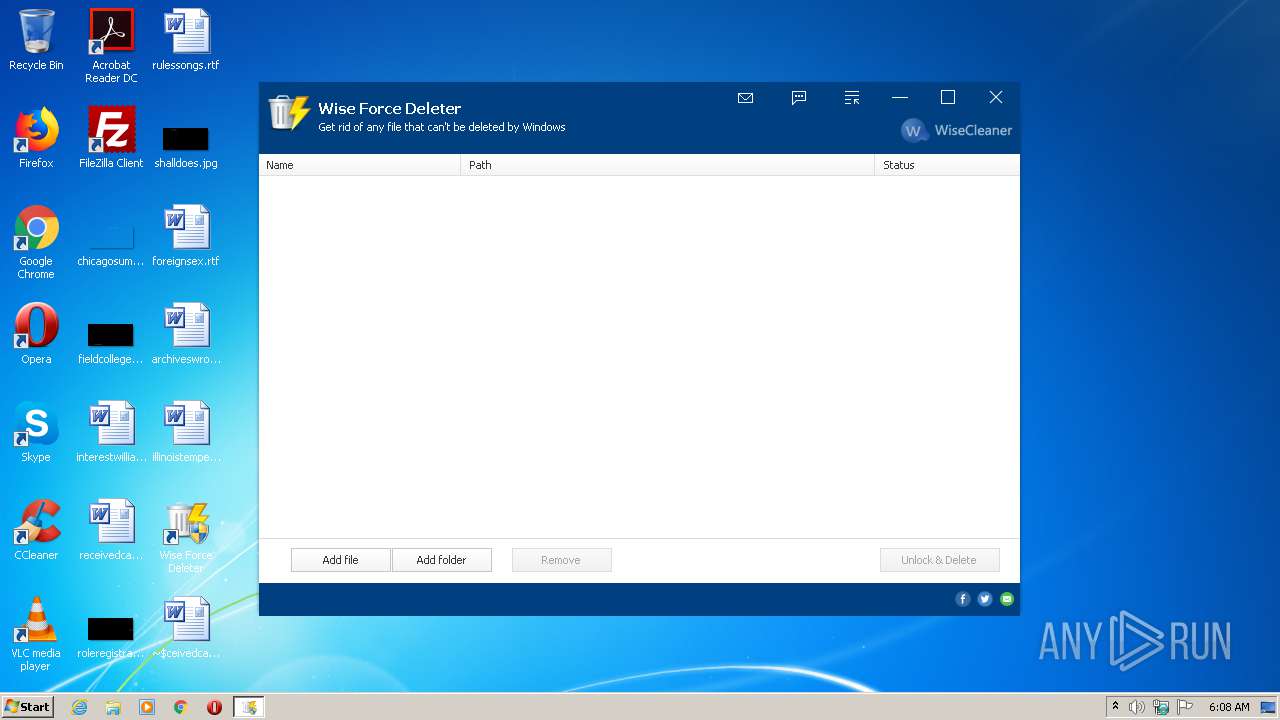This screenshot has height=720, width=1280.
Task: Select the Acrobat Reader DC desktop icon
Action: point(111,46)
